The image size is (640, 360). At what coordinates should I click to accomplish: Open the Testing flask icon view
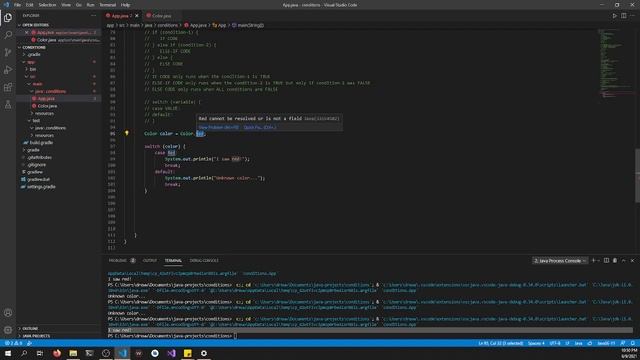point(8,105)
